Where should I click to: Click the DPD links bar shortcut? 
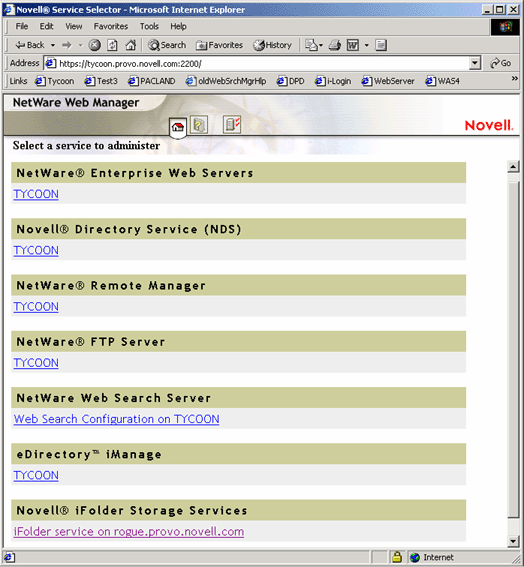click(290, 81)
